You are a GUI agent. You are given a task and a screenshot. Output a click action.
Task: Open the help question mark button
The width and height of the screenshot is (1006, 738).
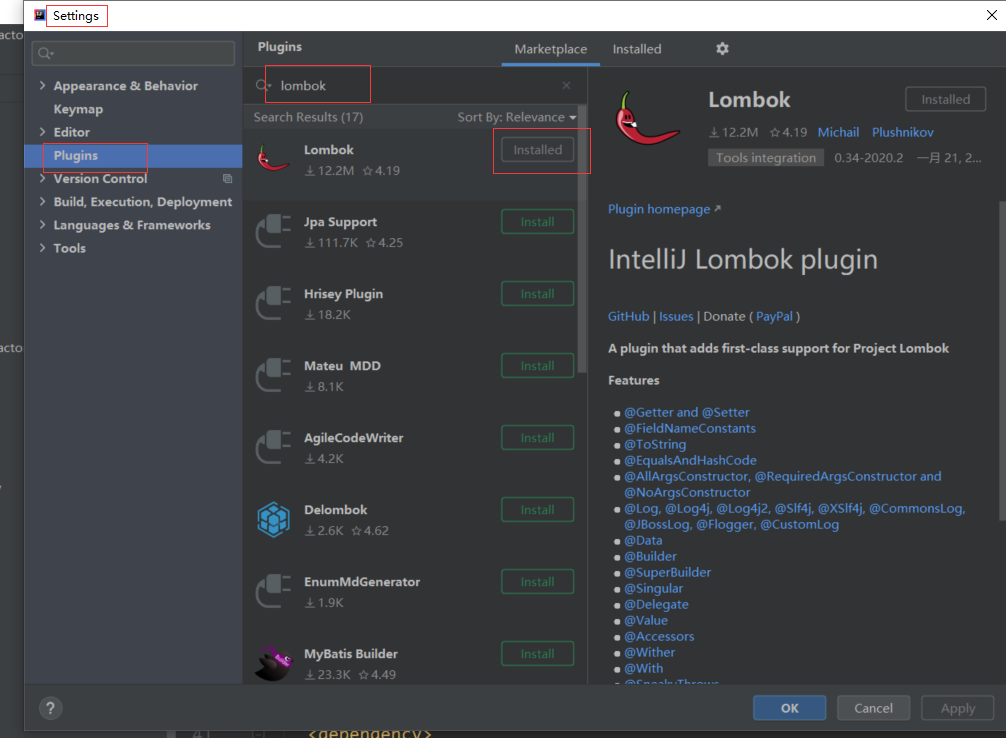(x=50, y=708)
